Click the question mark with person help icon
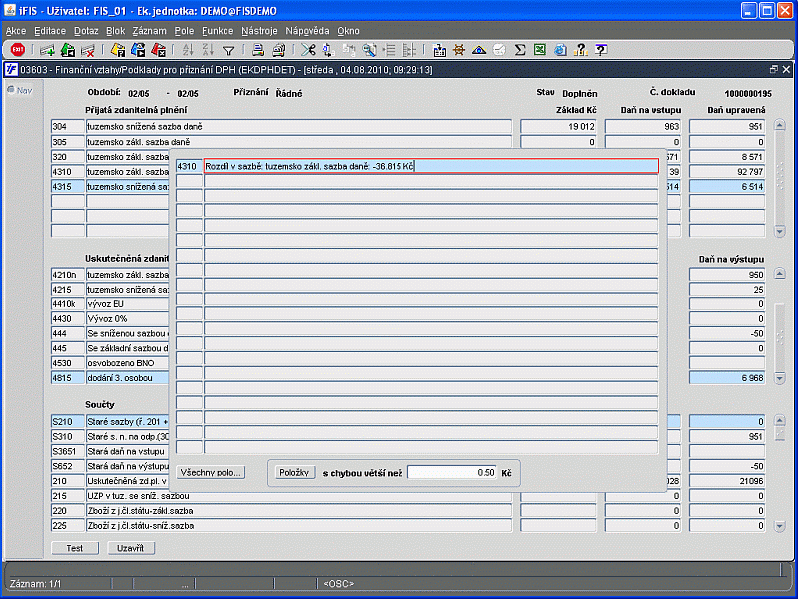This screenshot has height=599, width=798. (x=581, y=50)
